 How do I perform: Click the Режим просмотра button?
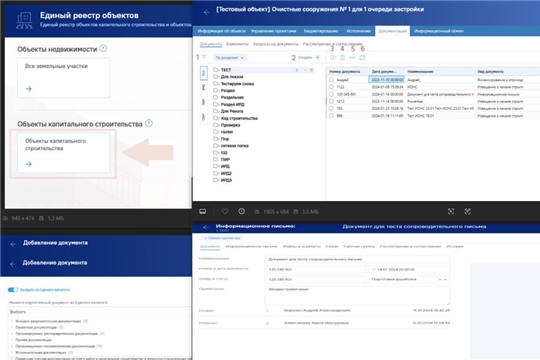tap(222, 238)
